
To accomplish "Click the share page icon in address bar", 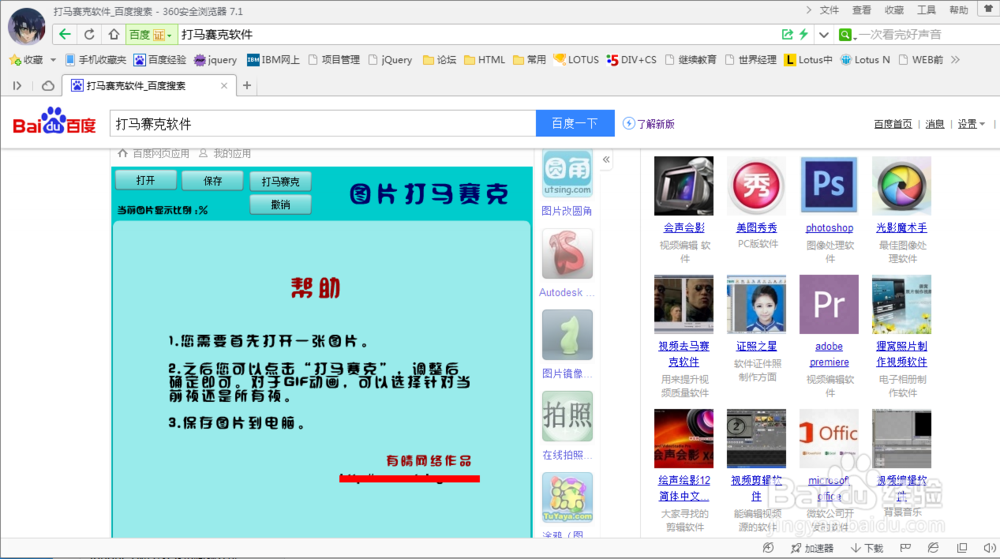I will click(787, 34).
